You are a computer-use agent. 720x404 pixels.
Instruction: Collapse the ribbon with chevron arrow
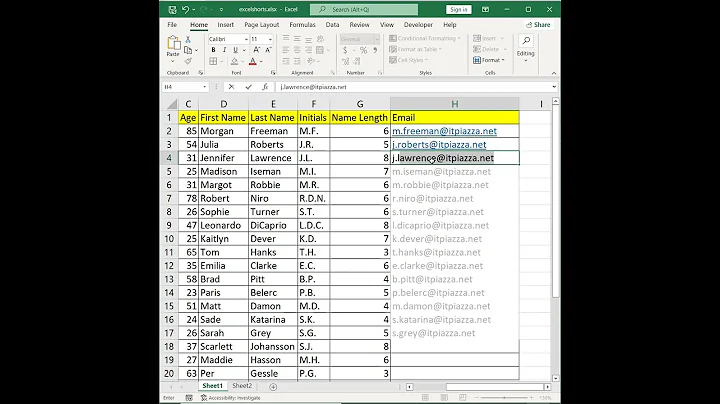click(554, 73)
